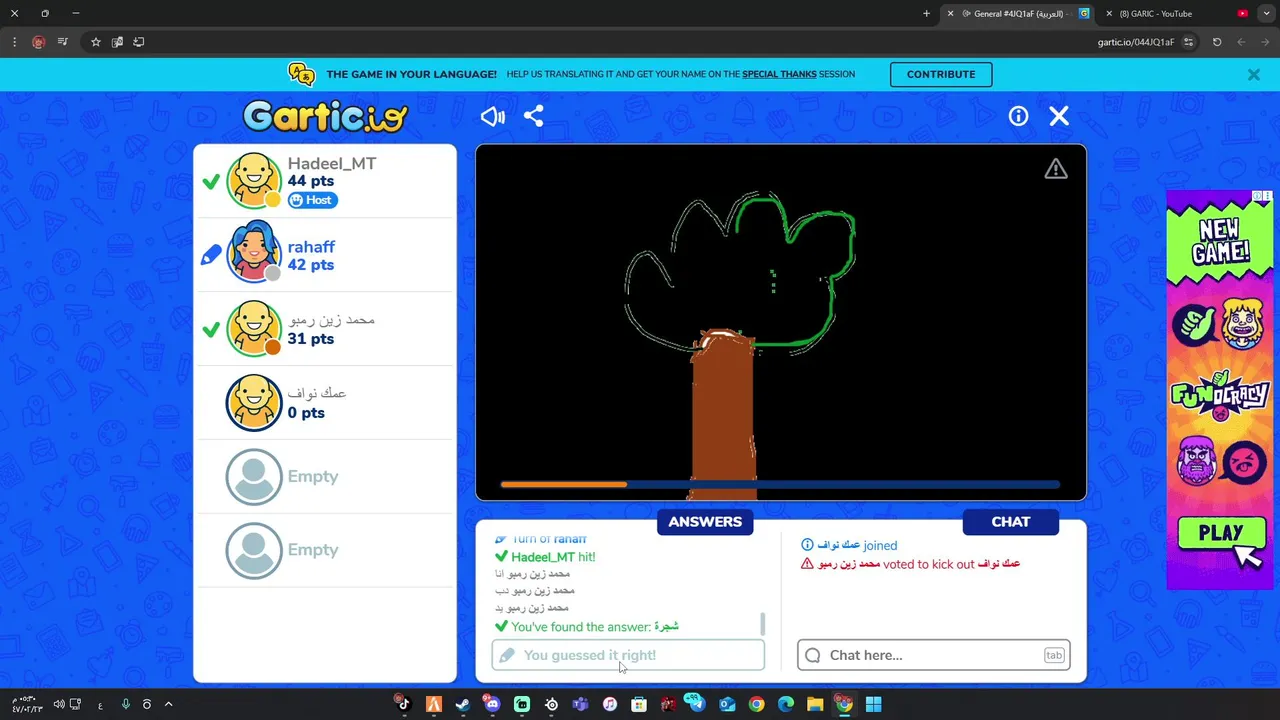Open the Windows Start button
The height and width of the screenshot is (720, 1280).
(x=873, y=704)
